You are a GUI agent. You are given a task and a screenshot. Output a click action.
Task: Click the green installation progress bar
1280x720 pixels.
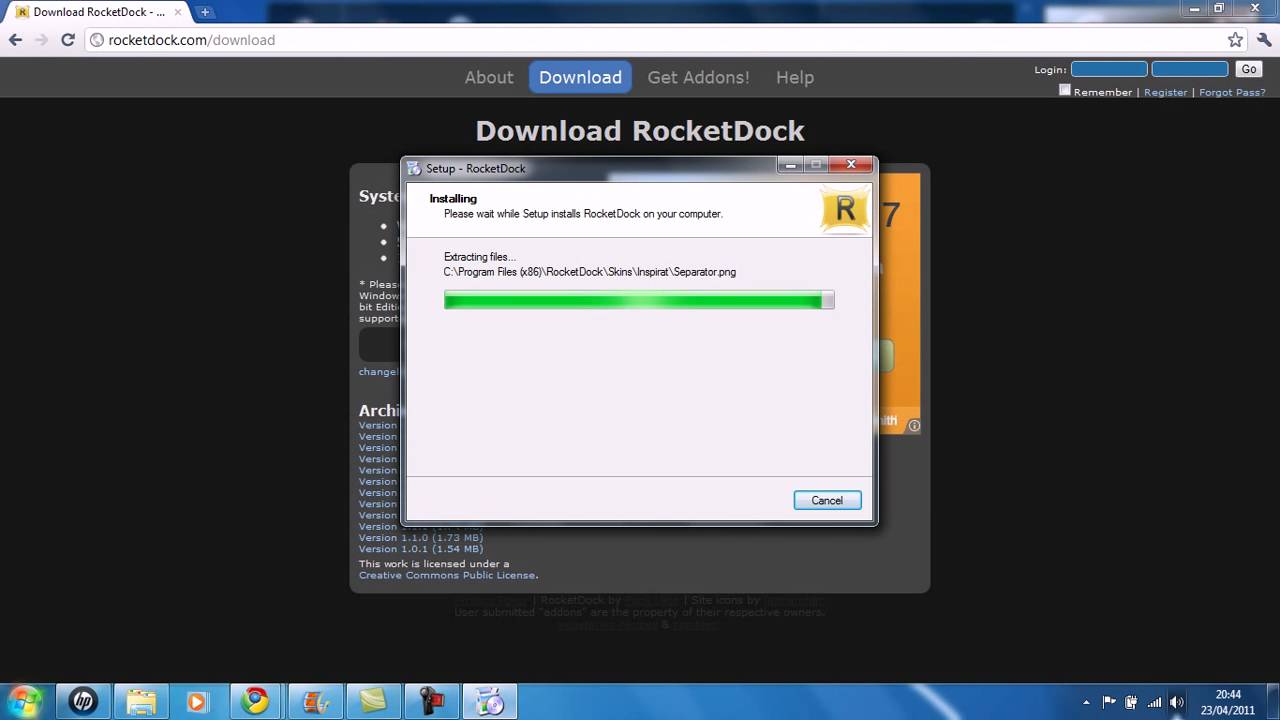click(x=636, y=300)
